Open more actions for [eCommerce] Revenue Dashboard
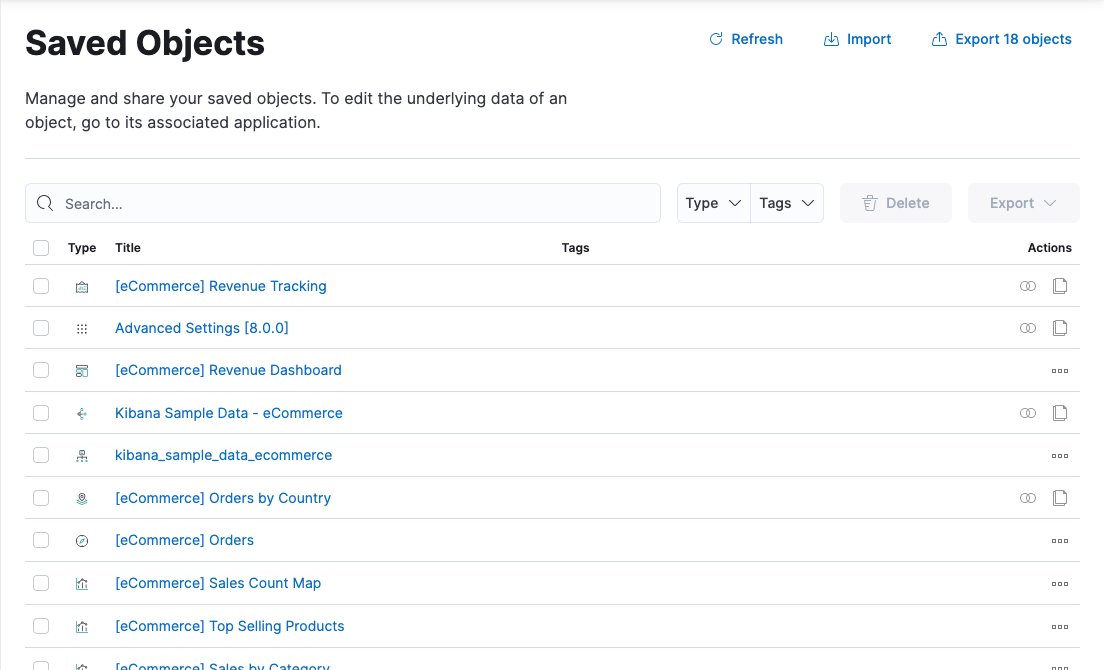Screen dimensions: 1104x670 pyautogui.click(x=1060, y=371)
